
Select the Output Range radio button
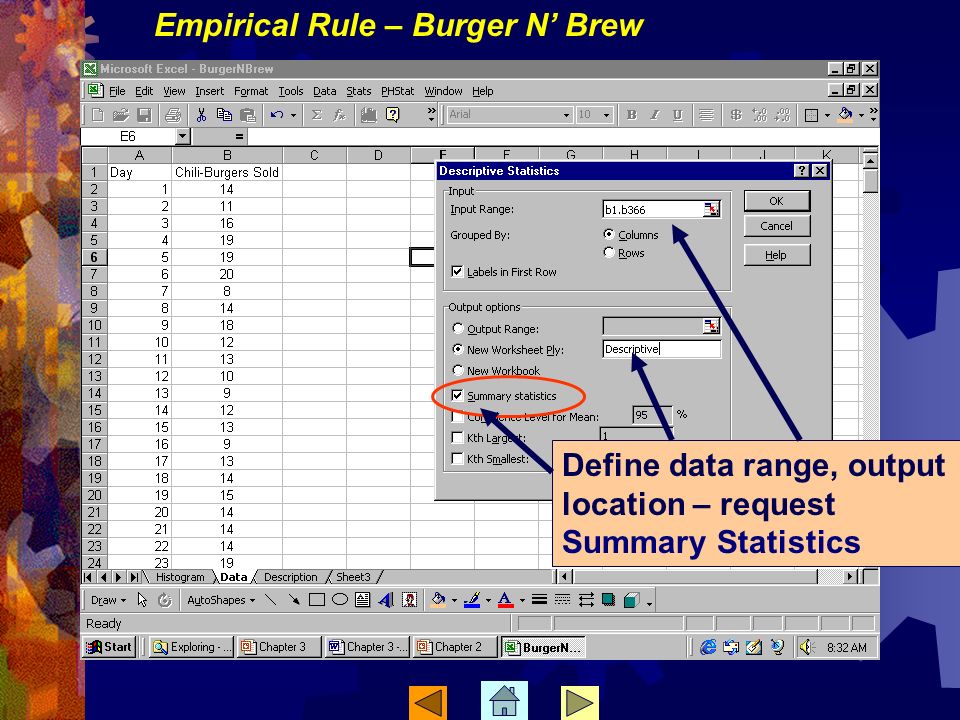pos(457,328)
